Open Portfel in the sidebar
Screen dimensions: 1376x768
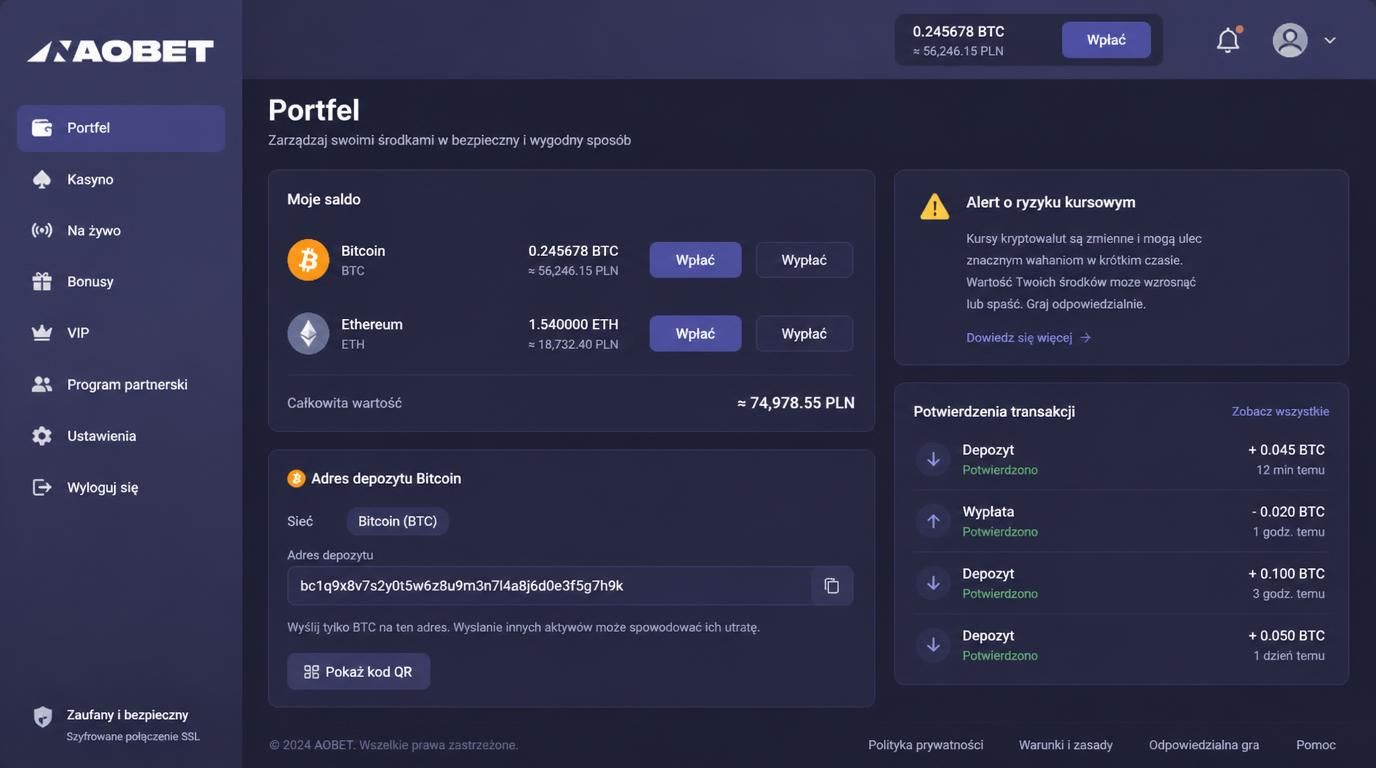pyautogui.click(x=121, y=128)
